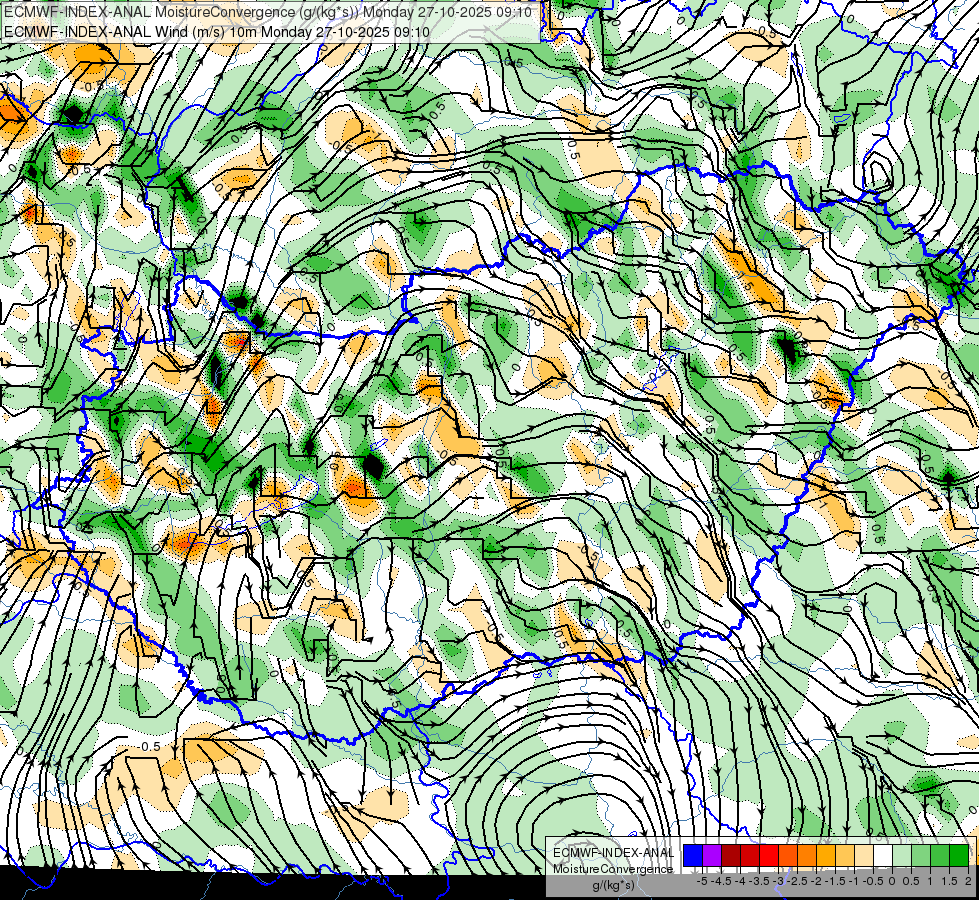Click the MoistureConvergence title line at top
979x900 pixels.
coord(268,12)
